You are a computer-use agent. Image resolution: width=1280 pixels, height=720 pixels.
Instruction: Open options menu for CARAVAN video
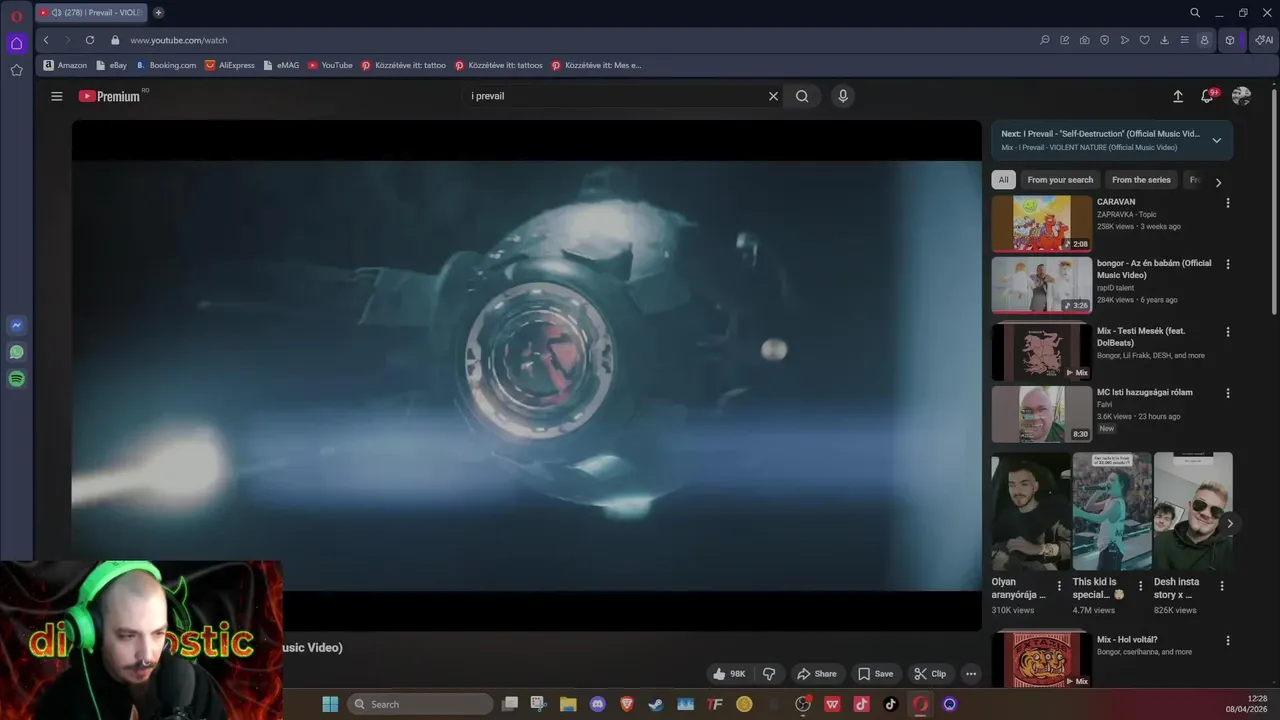click(x=1228, y=203)
